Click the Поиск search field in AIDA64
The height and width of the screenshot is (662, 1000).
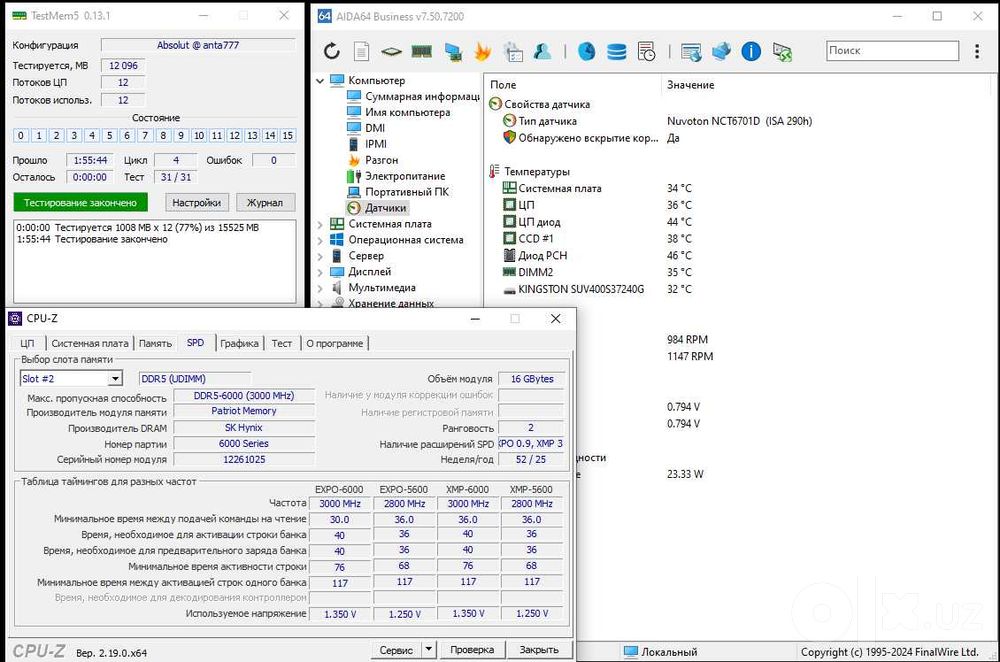pos(892,50)
